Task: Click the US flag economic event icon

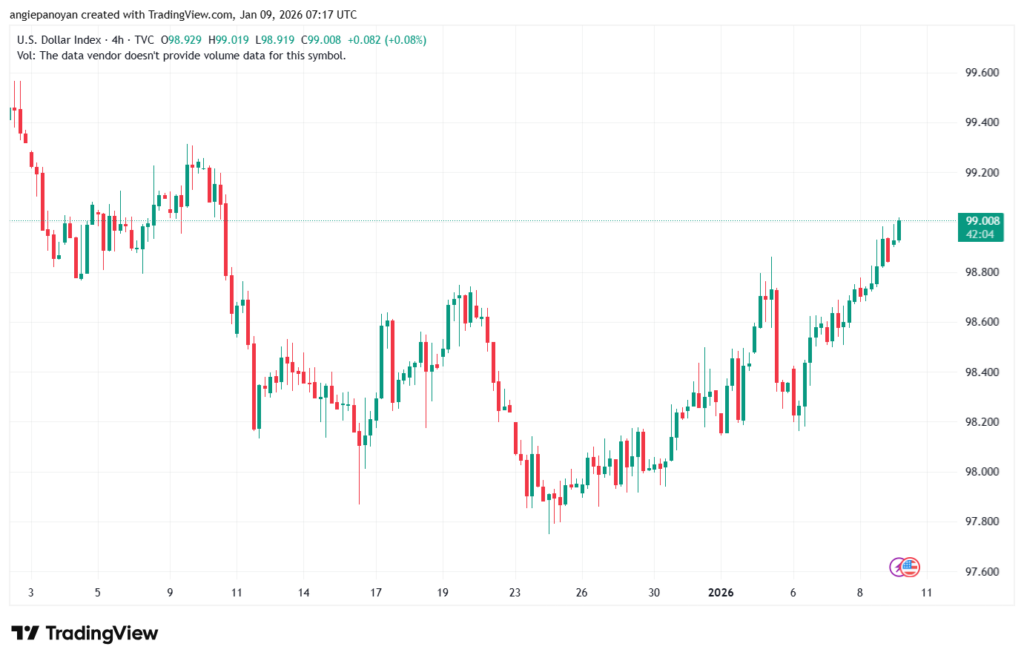Action: pyautogui.click(x=910, y=567)
